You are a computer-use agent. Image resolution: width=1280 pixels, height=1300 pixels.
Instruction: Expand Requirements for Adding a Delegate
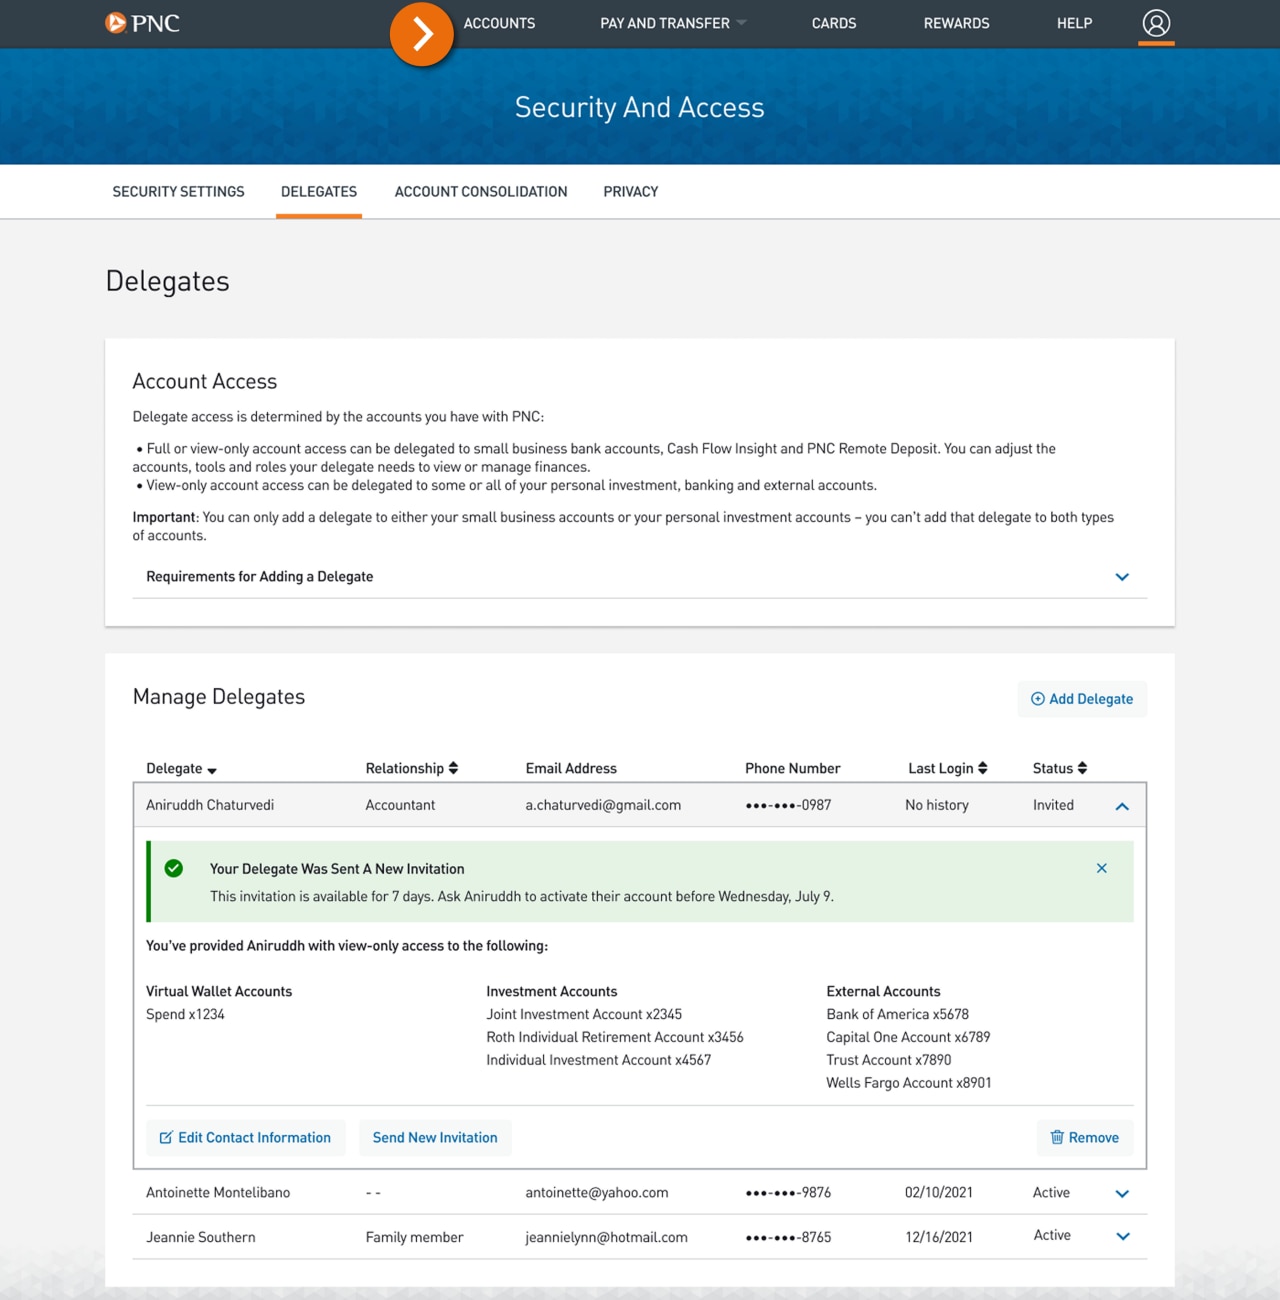(1122, 577)
